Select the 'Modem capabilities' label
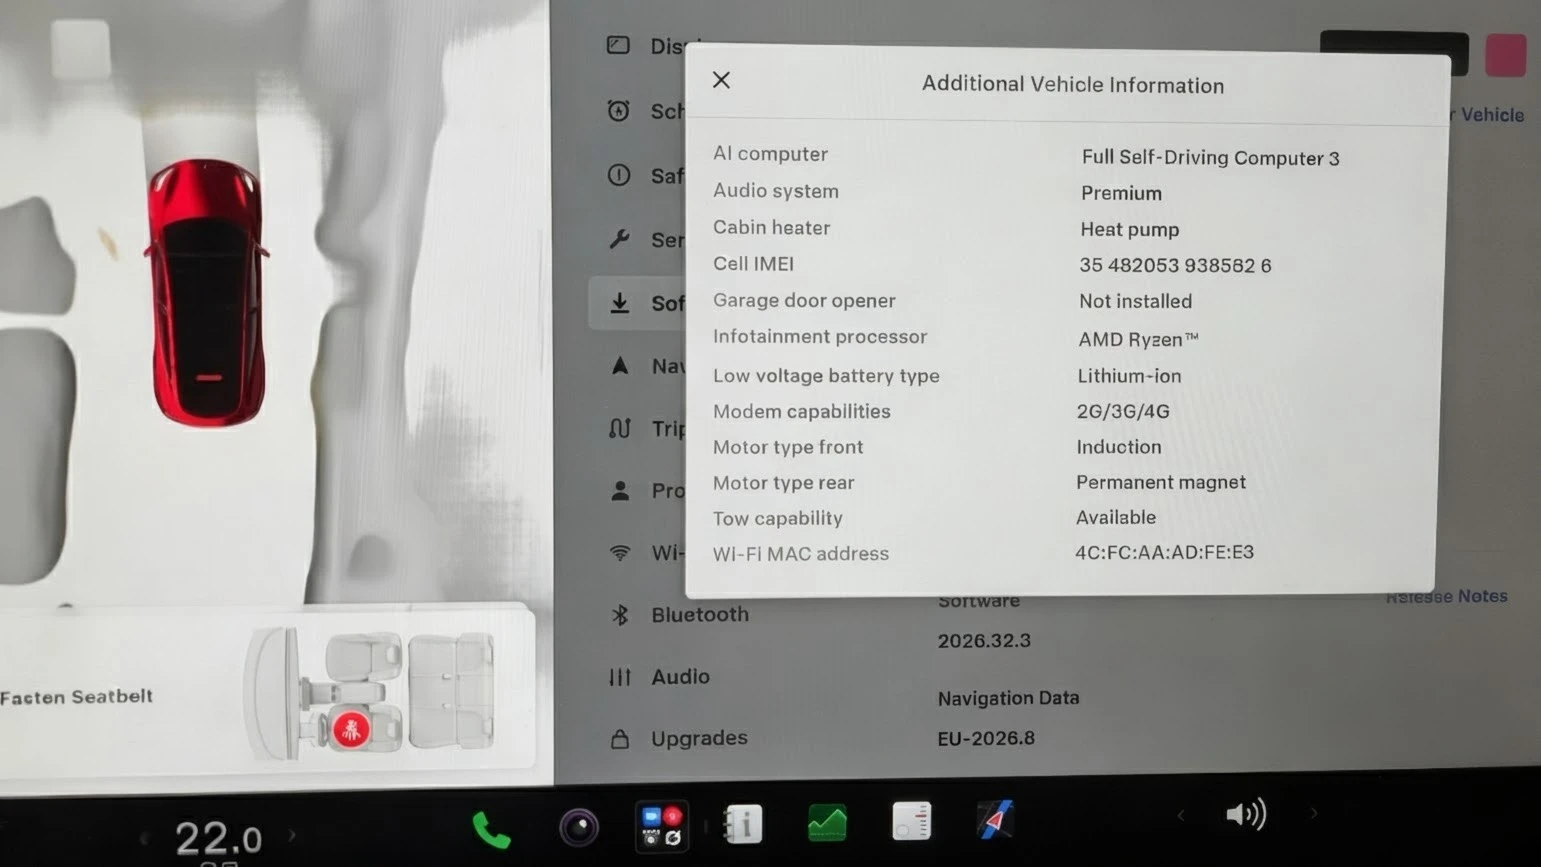 [801, 412]
